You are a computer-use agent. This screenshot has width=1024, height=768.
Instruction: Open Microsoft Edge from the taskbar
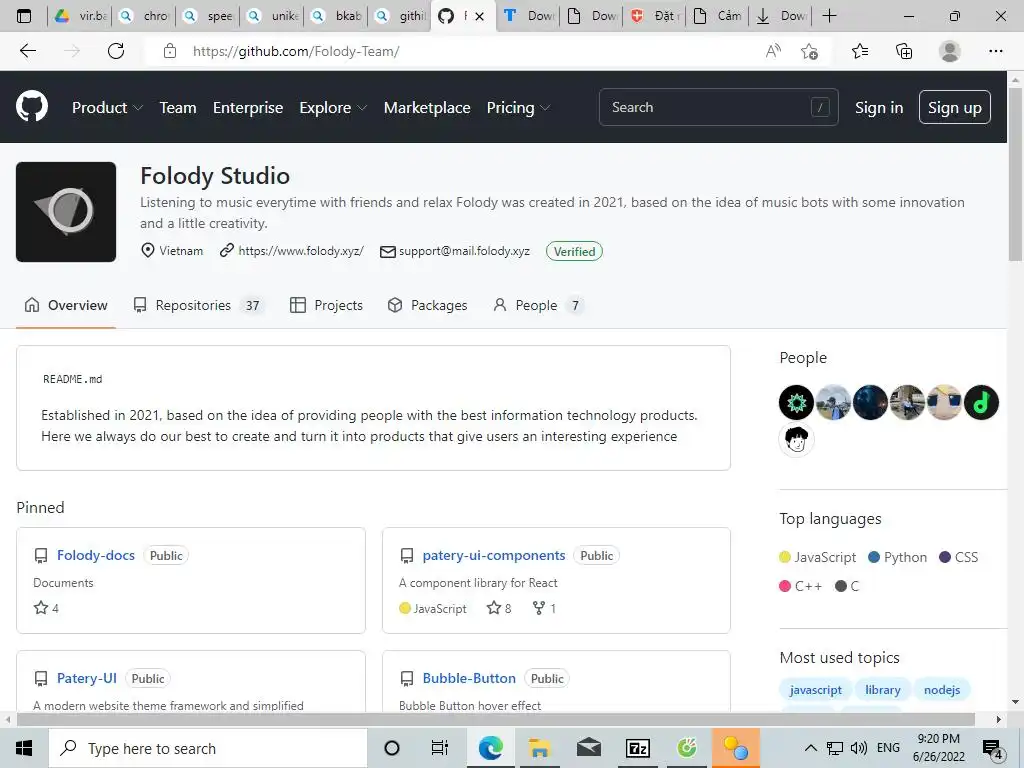pos(490,748)
